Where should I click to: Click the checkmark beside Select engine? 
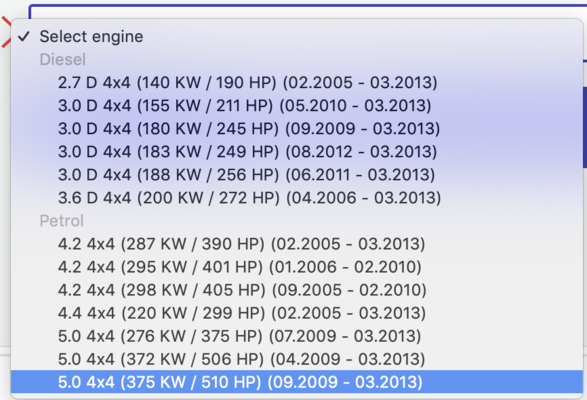(24, 36)
